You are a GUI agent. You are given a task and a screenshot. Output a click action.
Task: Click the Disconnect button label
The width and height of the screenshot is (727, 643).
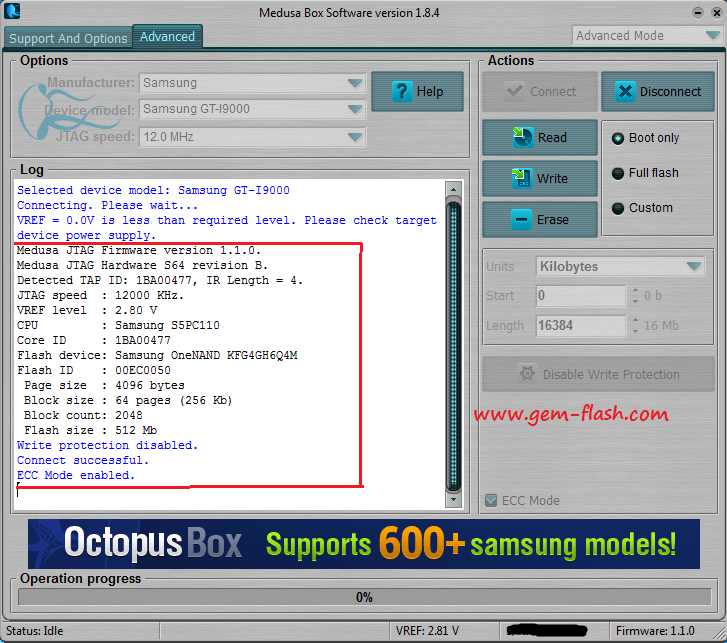(x=670, y=91)
